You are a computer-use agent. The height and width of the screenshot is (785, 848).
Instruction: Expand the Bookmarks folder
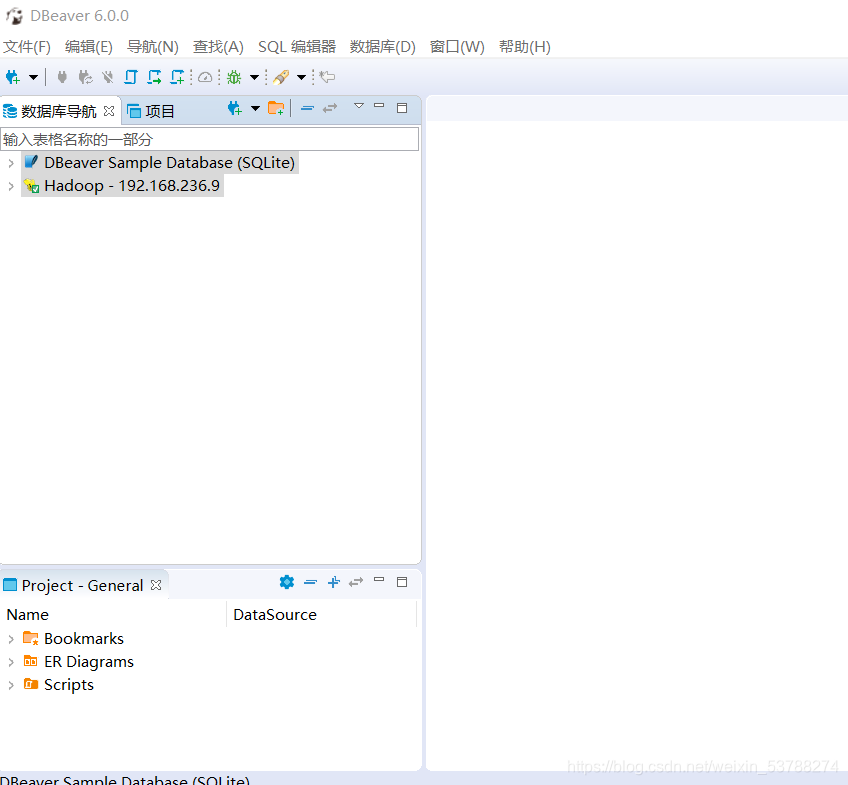(11, 639)
